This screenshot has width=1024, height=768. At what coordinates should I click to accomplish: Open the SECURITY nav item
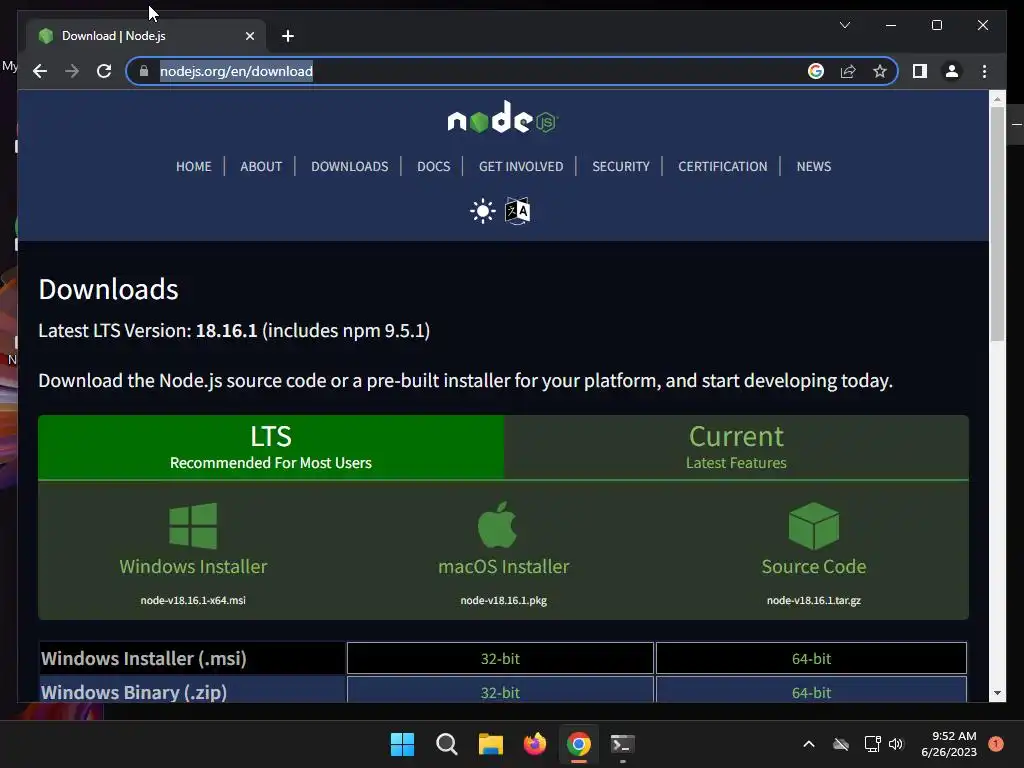pos(621,167)
